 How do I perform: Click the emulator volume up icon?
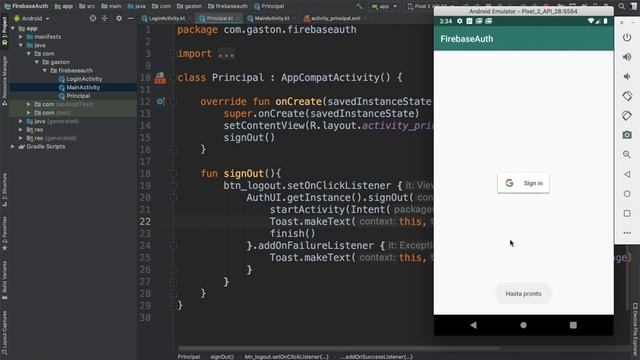coord(627,57)
